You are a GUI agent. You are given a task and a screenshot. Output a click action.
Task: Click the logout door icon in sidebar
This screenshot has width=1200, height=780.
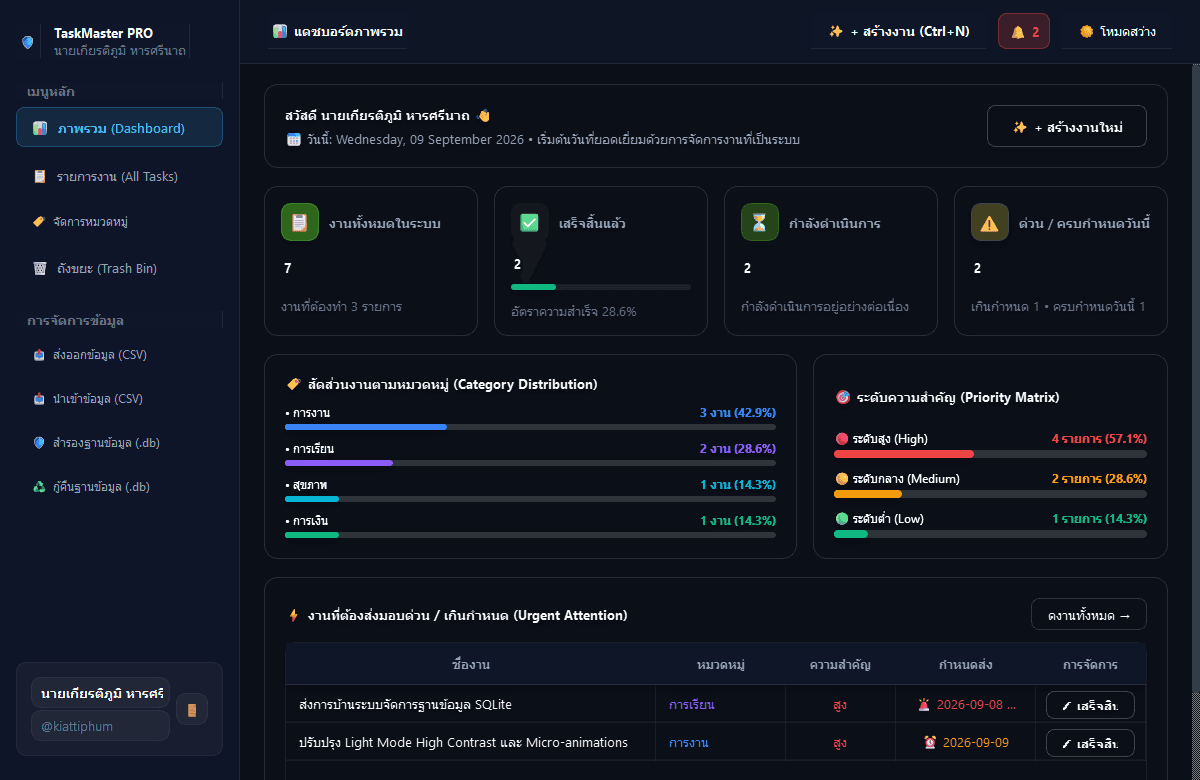coord(191,710)
